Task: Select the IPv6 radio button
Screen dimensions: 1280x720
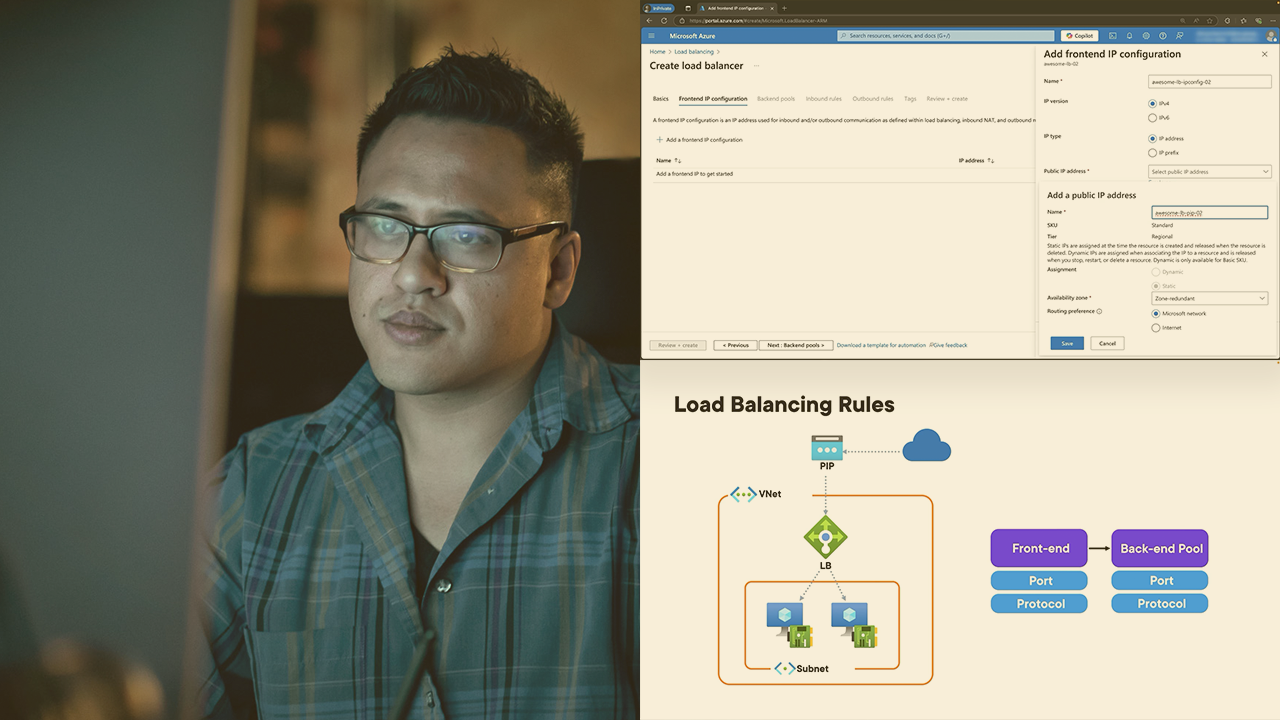Action: pyautogui.click(x=1152, y=117)
